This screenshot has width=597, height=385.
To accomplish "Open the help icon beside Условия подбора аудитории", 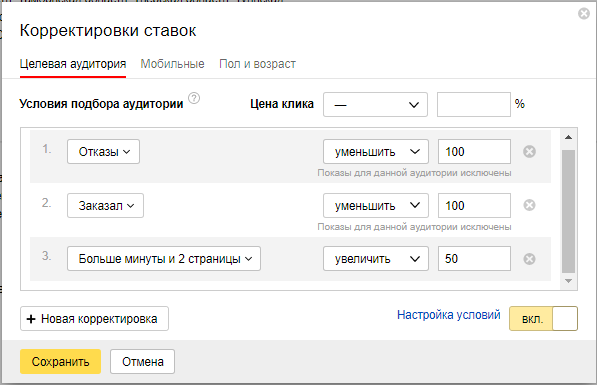I will [194, 98].
